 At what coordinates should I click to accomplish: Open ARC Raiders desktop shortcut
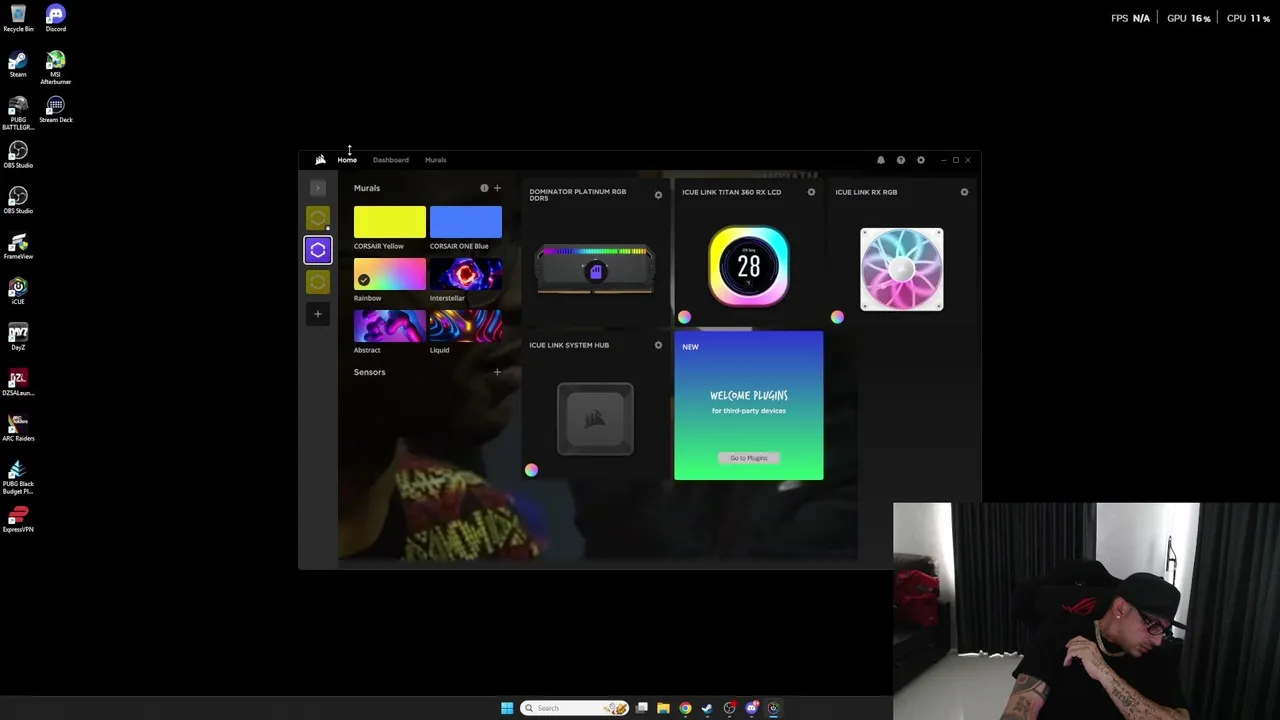tap(18, 427)
